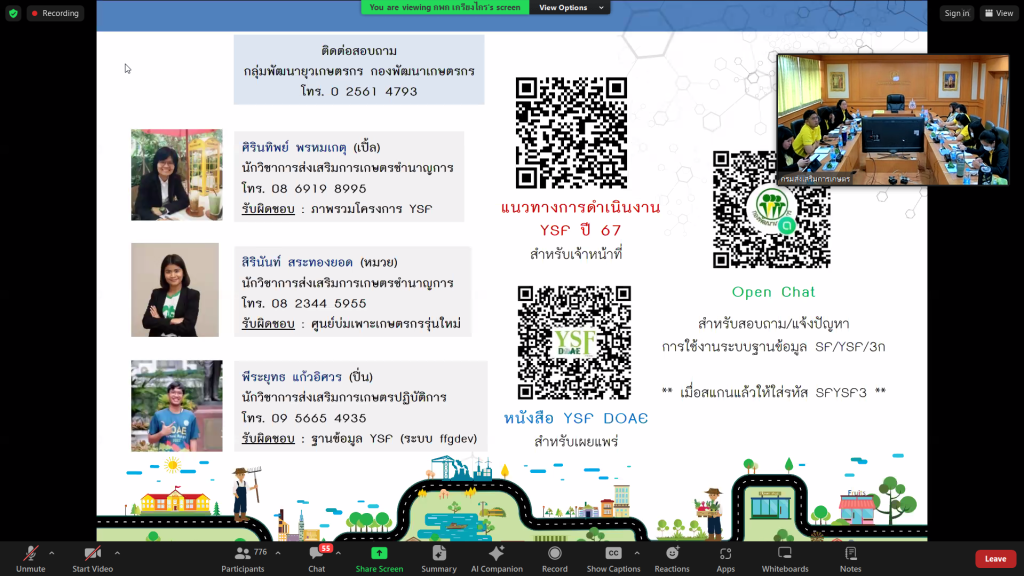
Task: Click the phone number 08 6919 8995
Action: tap(319, 188)
